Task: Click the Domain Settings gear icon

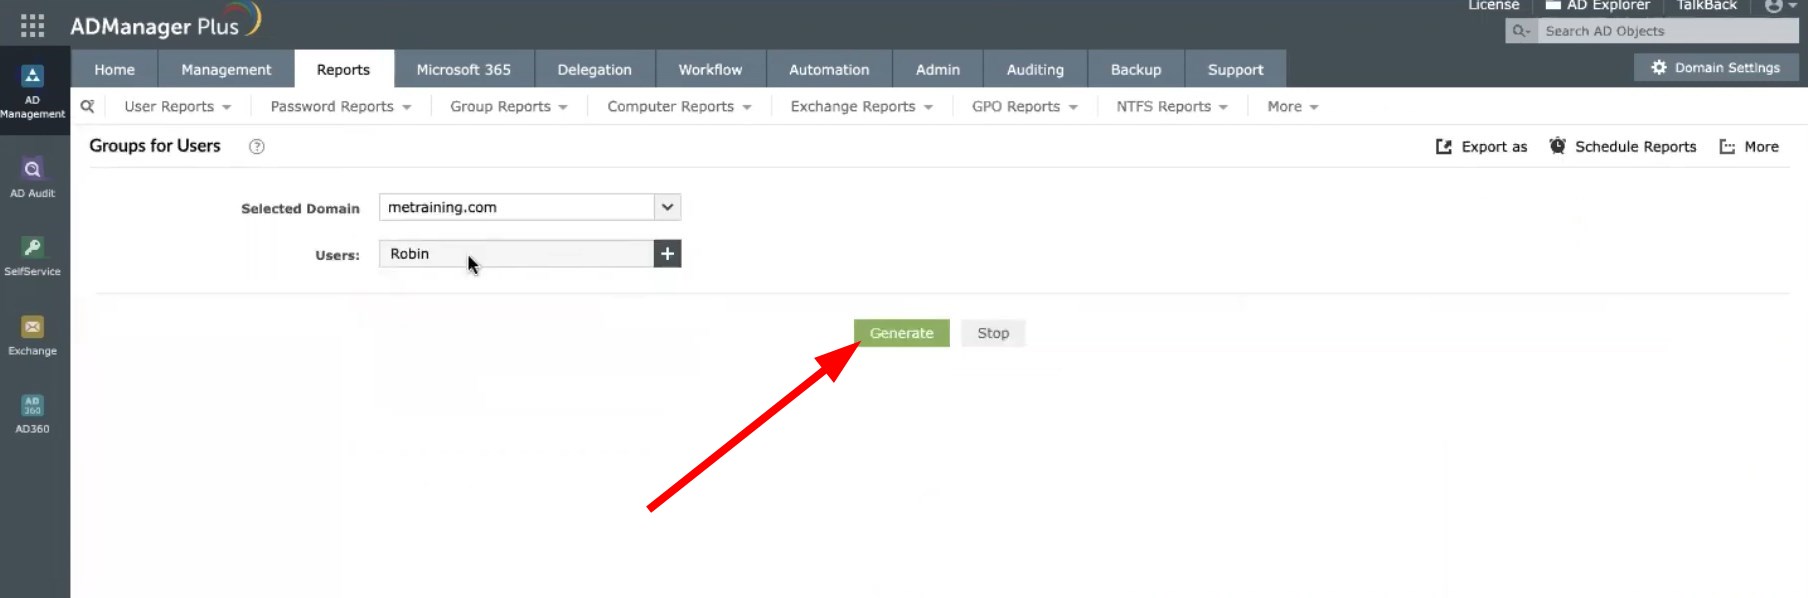Action: pos(1659,67)
